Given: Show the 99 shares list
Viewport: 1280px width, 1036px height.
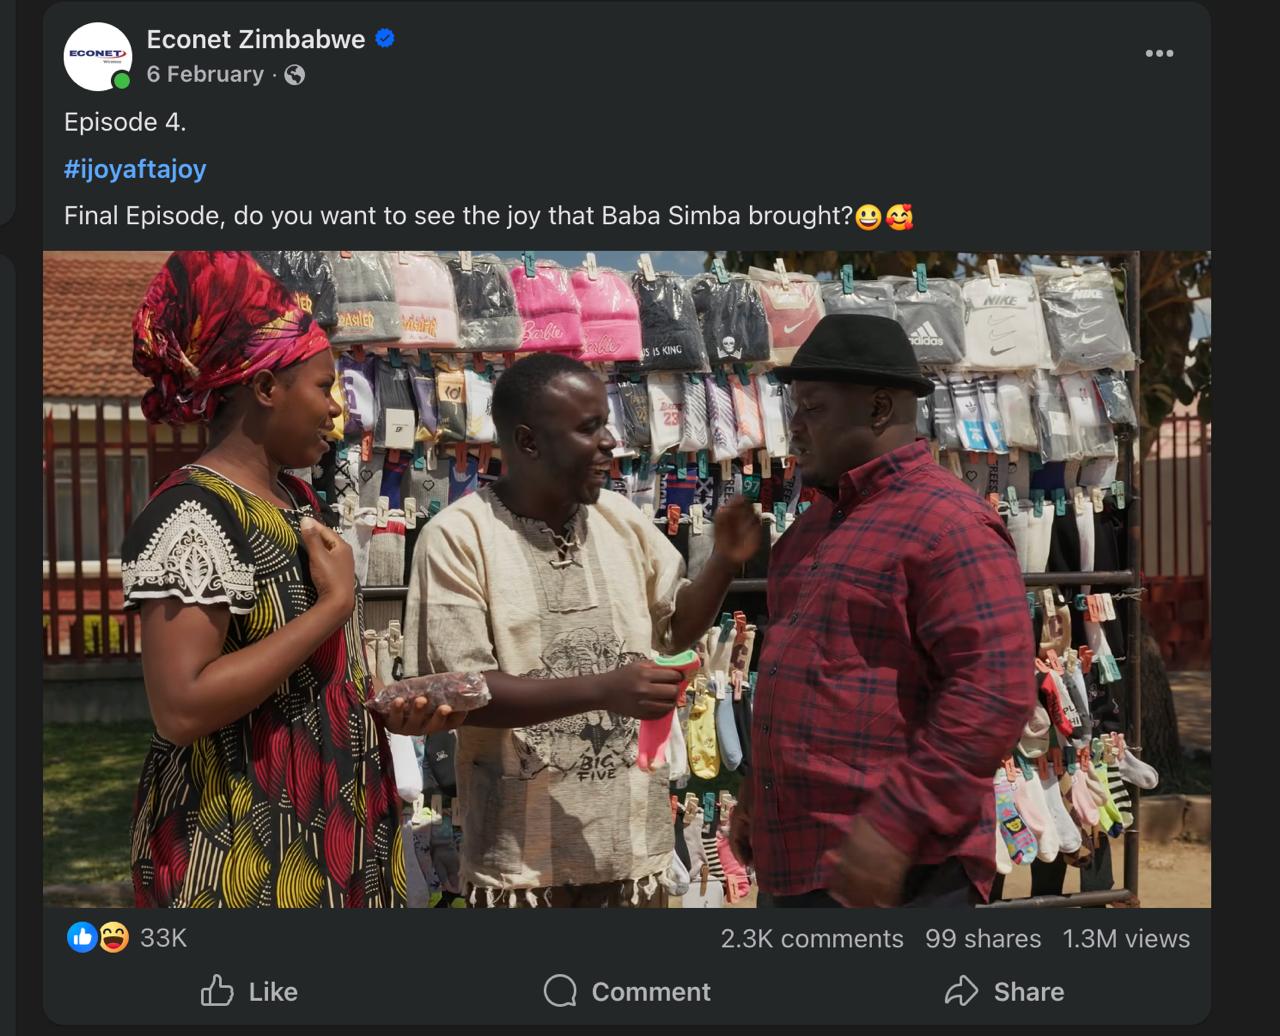Looking at the screenshot, I should 983,939.
